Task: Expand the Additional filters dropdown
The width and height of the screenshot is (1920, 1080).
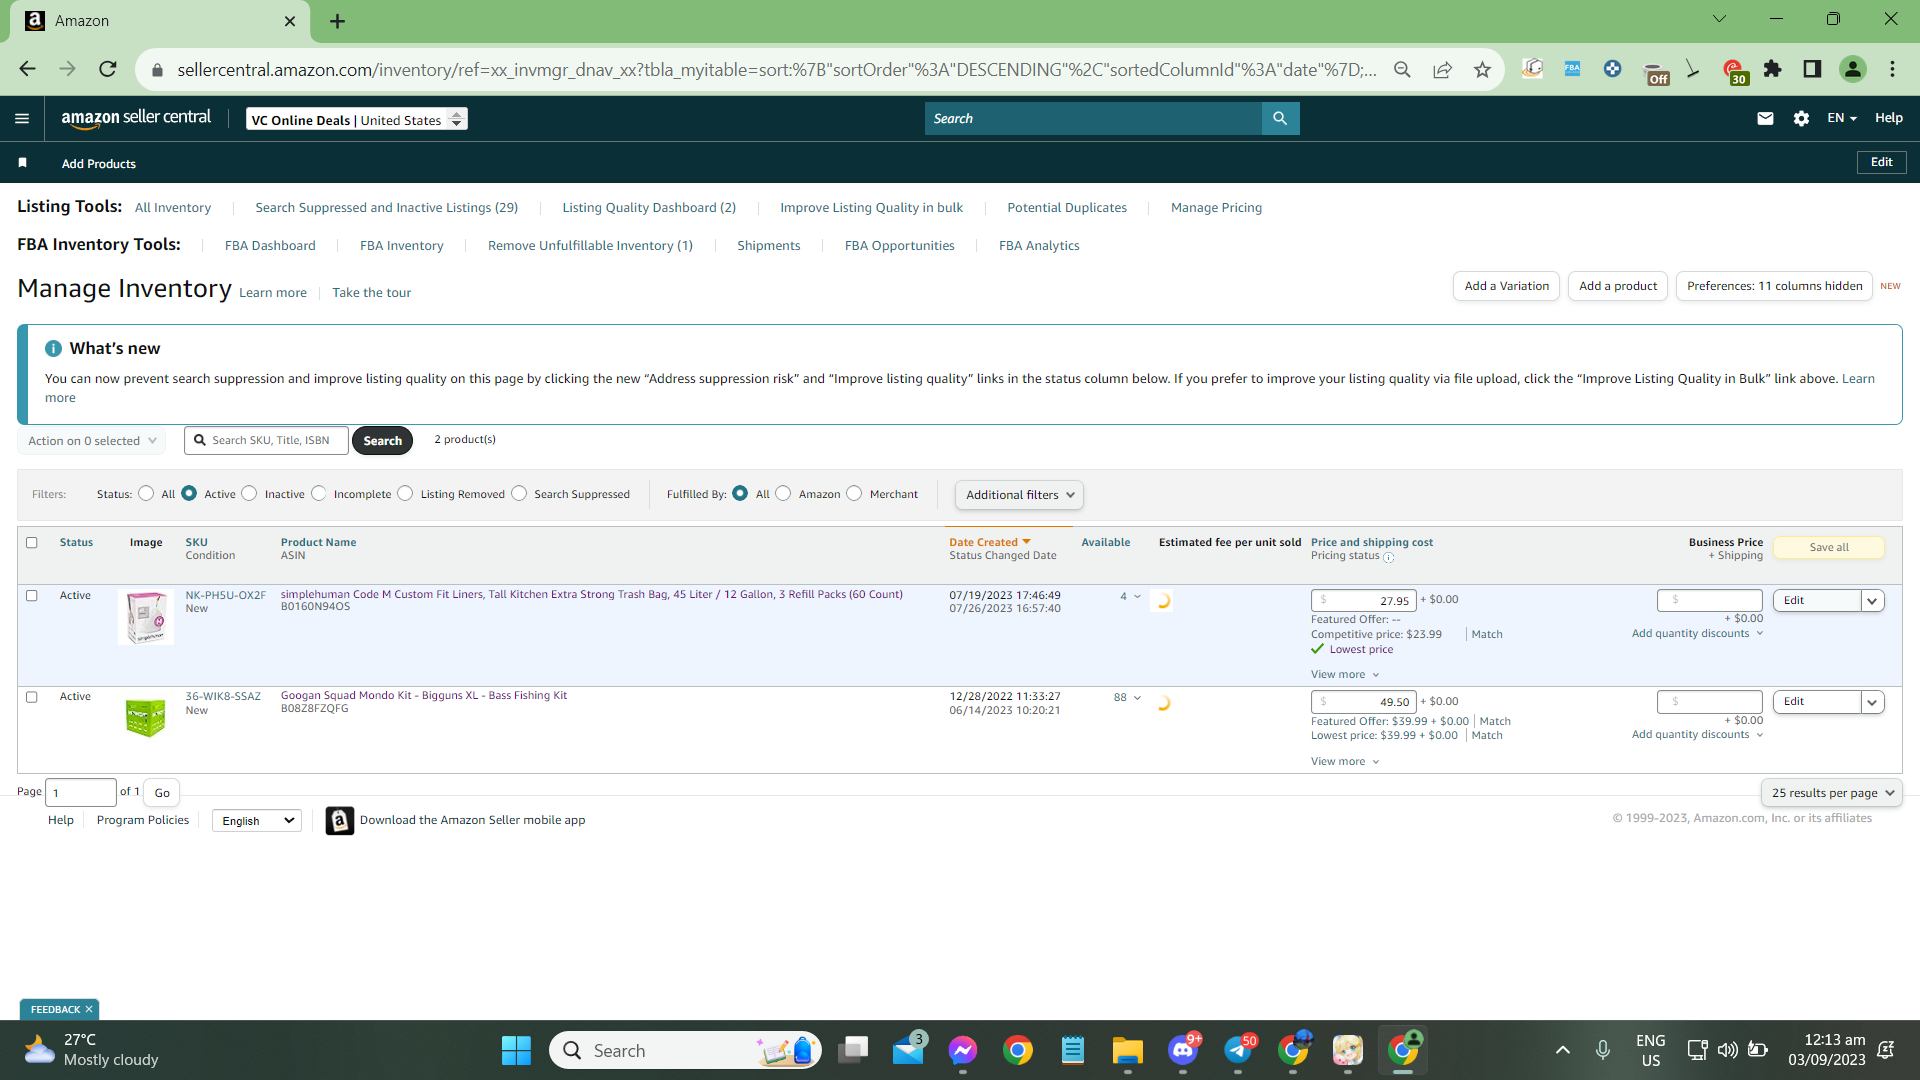Action: (x=1019, y=495)
